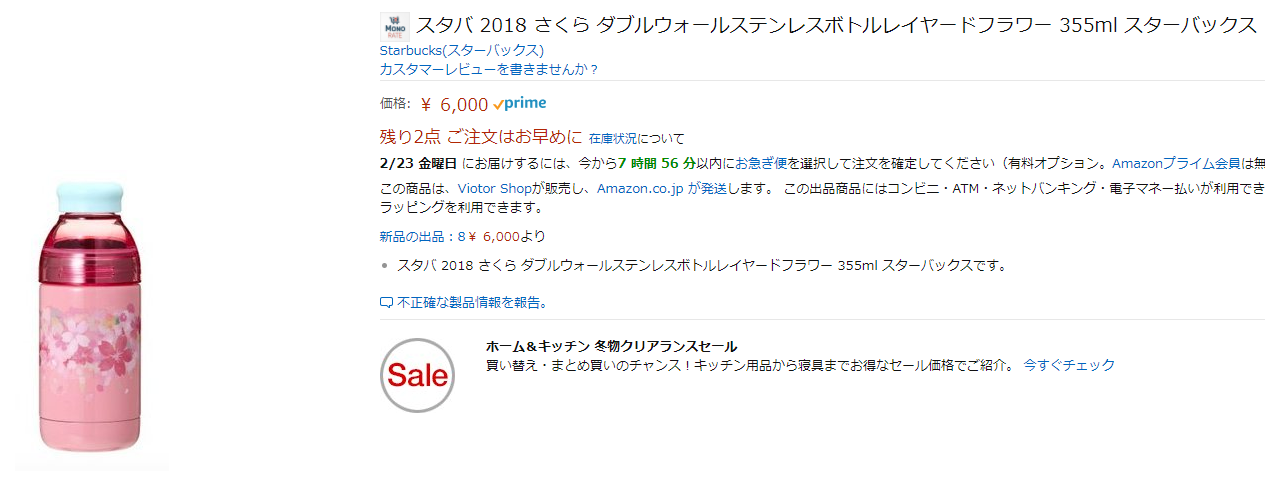Image resolution: width=1265 pixels, height=490 pixels.
Task: Click the red ¥ 6,000 main price
Action: 454,105
